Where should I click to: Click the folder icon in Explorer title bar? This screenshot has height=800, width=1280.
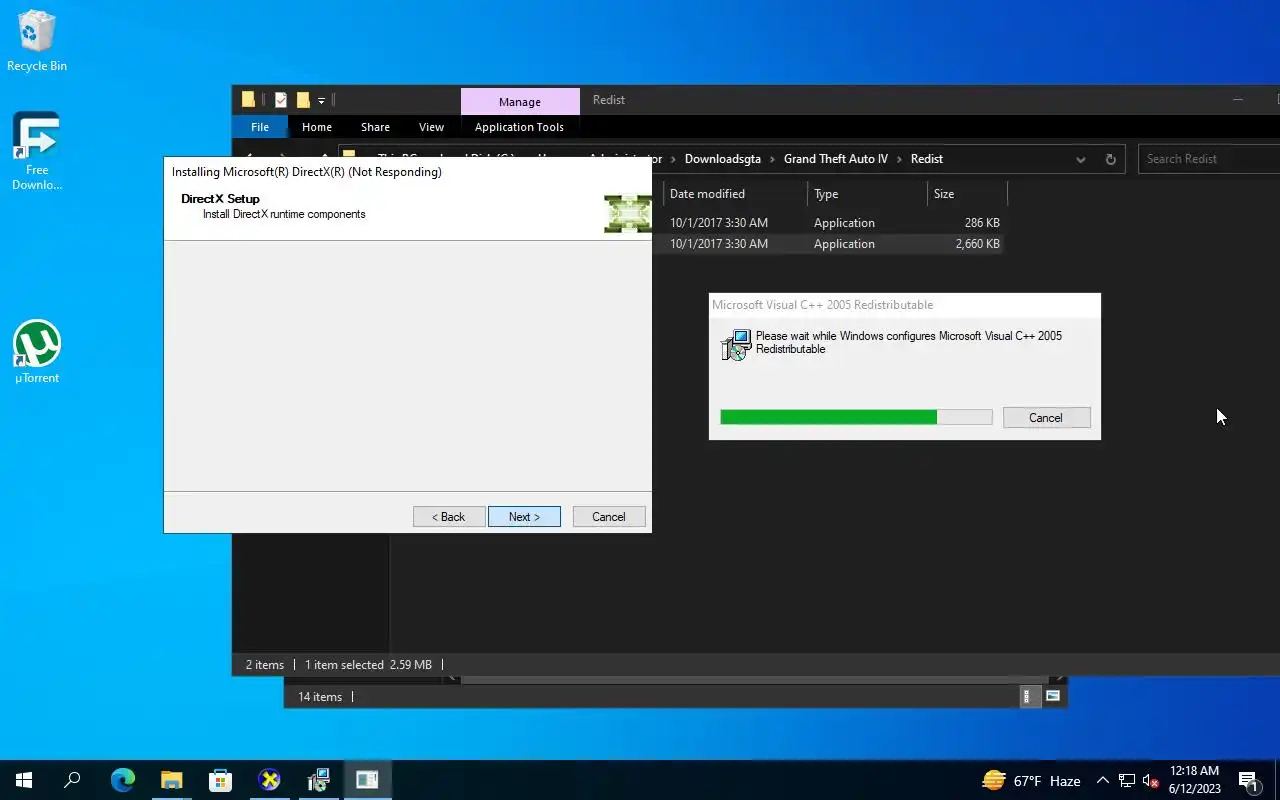(248, 100)
